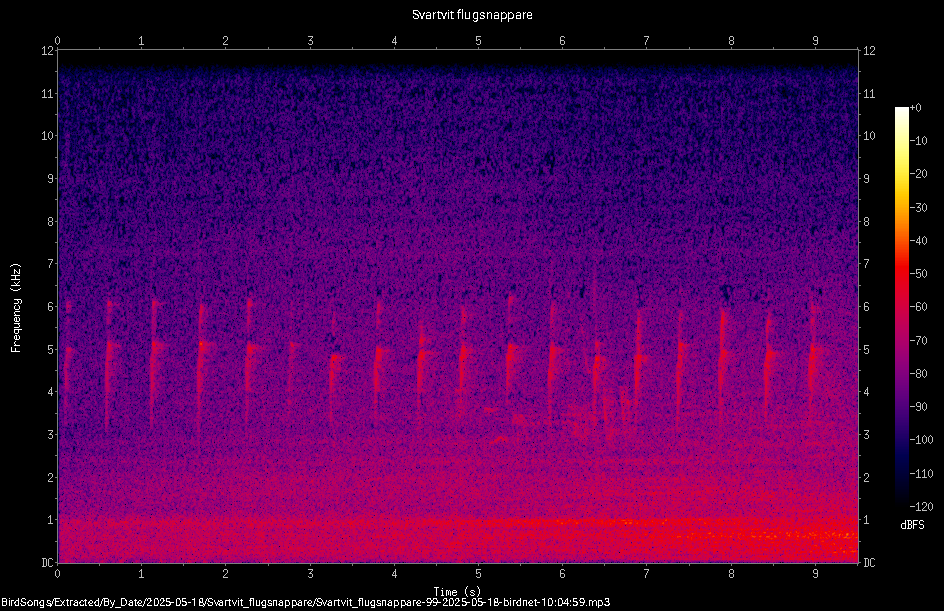Click the 6 kHz label on right frequency axis
This screenshot has width=944, height=611.
pyautogui.click(x=866, y=306)
